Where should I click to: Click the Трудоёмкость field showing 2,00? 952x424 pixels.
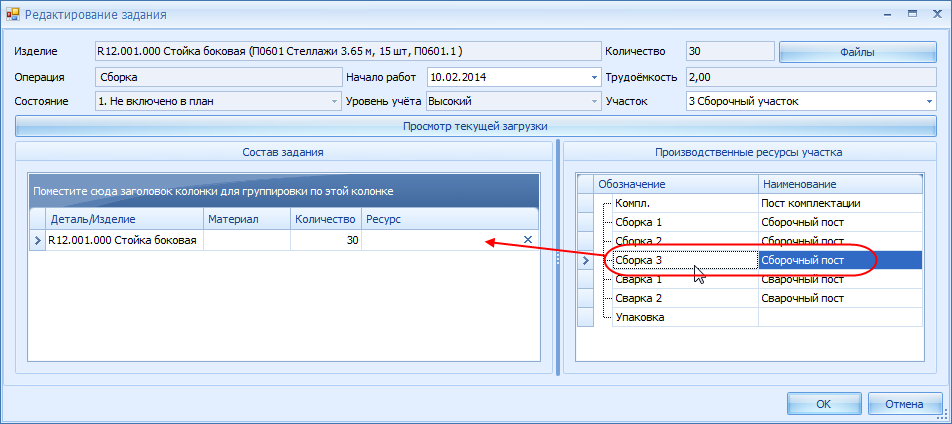point(811,78)
